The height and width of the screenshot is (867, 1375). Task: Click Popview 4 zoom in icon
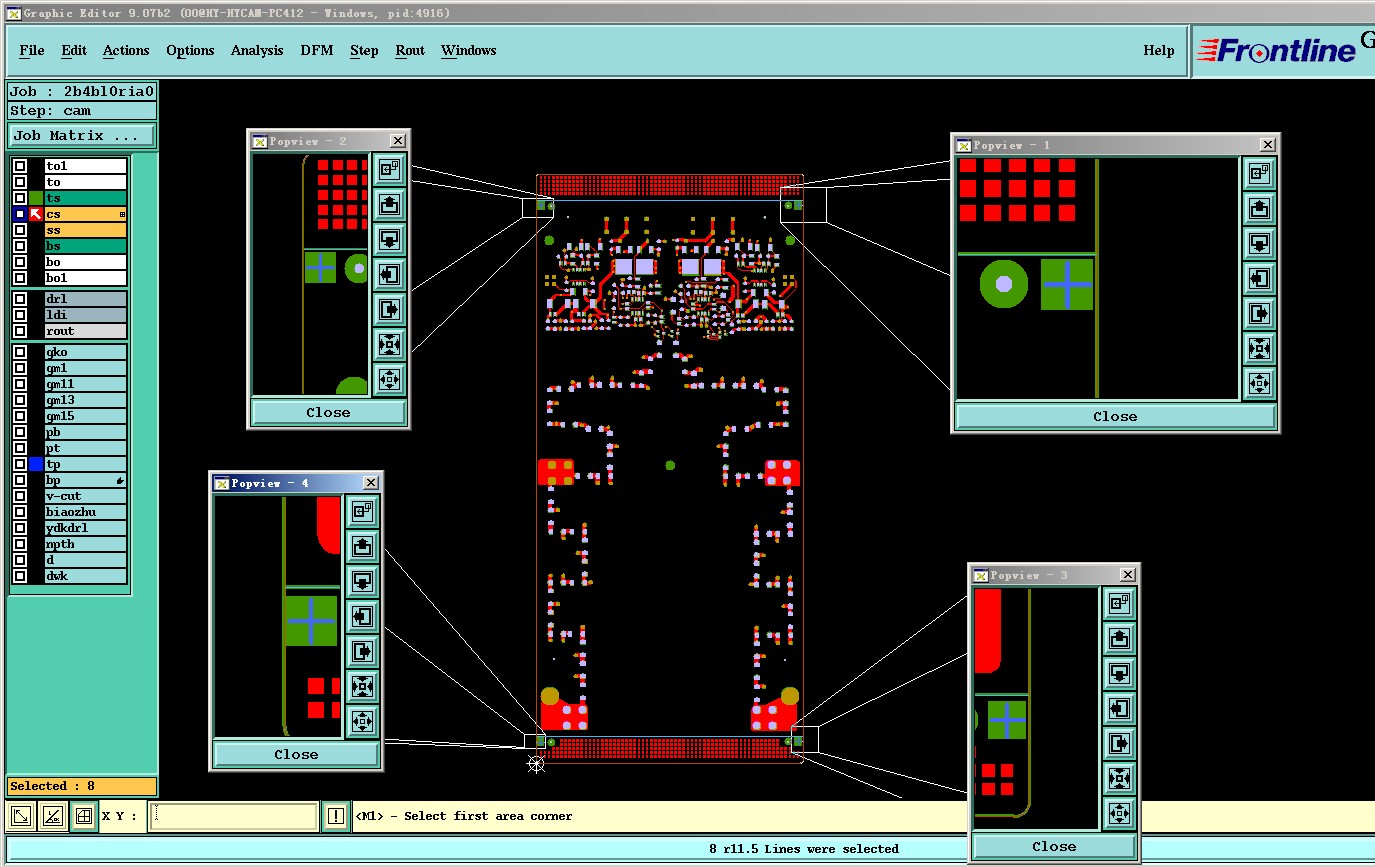(362, 686)
